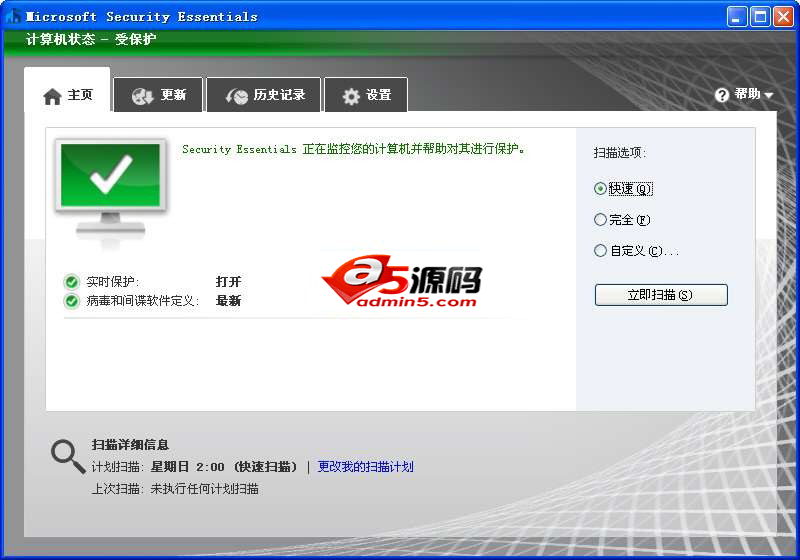Click the 上次扫描 未执行任何计划扫描 text
This screenshot has width=800, height=560.
(175, 489)
